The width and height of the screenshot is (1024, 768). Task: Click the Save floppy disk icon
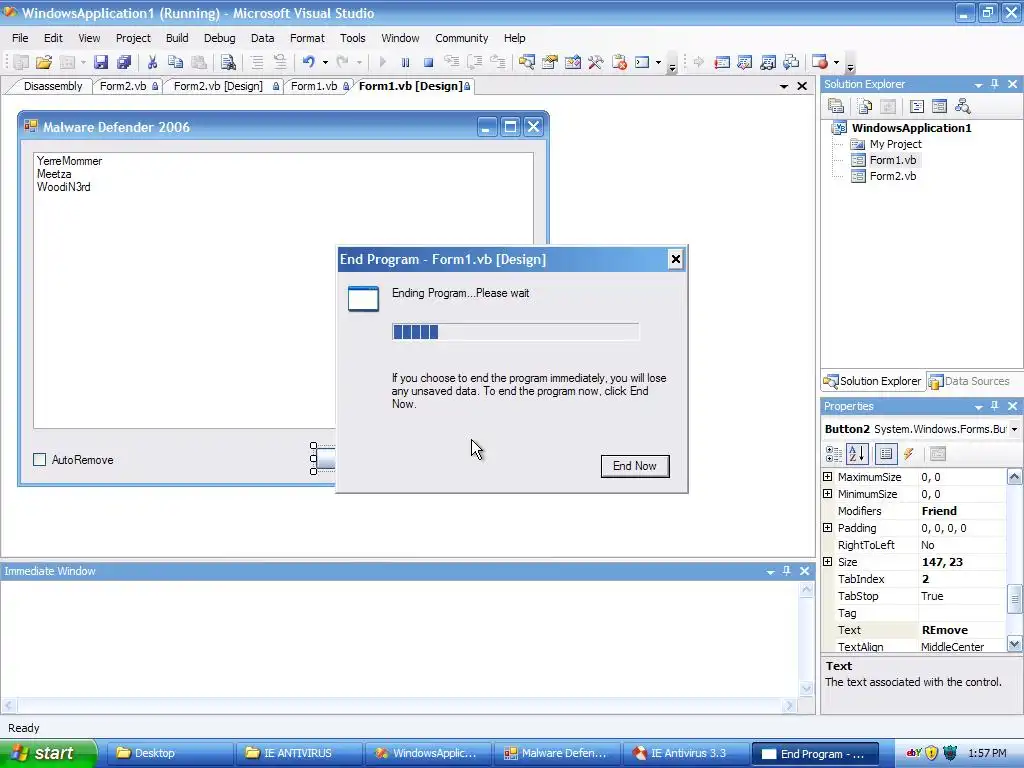101,63
